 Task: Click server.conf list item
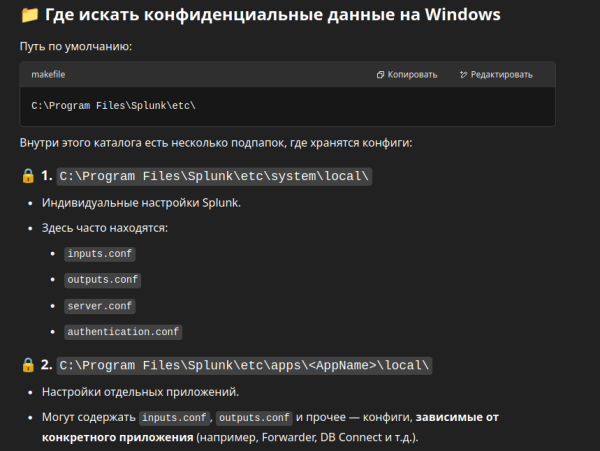coord(99,306)
